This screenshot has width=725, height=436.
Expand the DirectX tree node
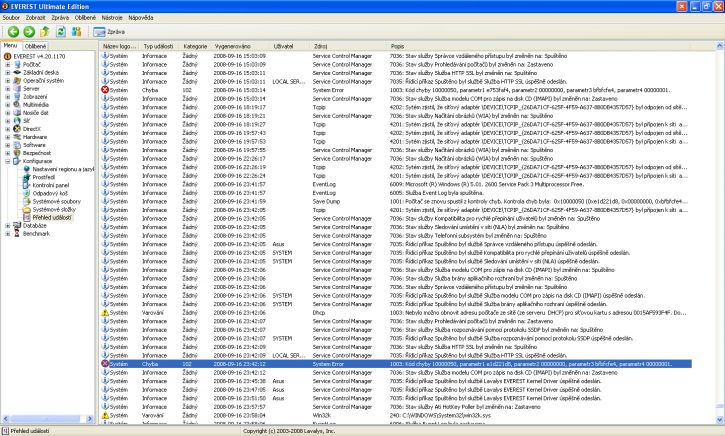tap(7, 129)
